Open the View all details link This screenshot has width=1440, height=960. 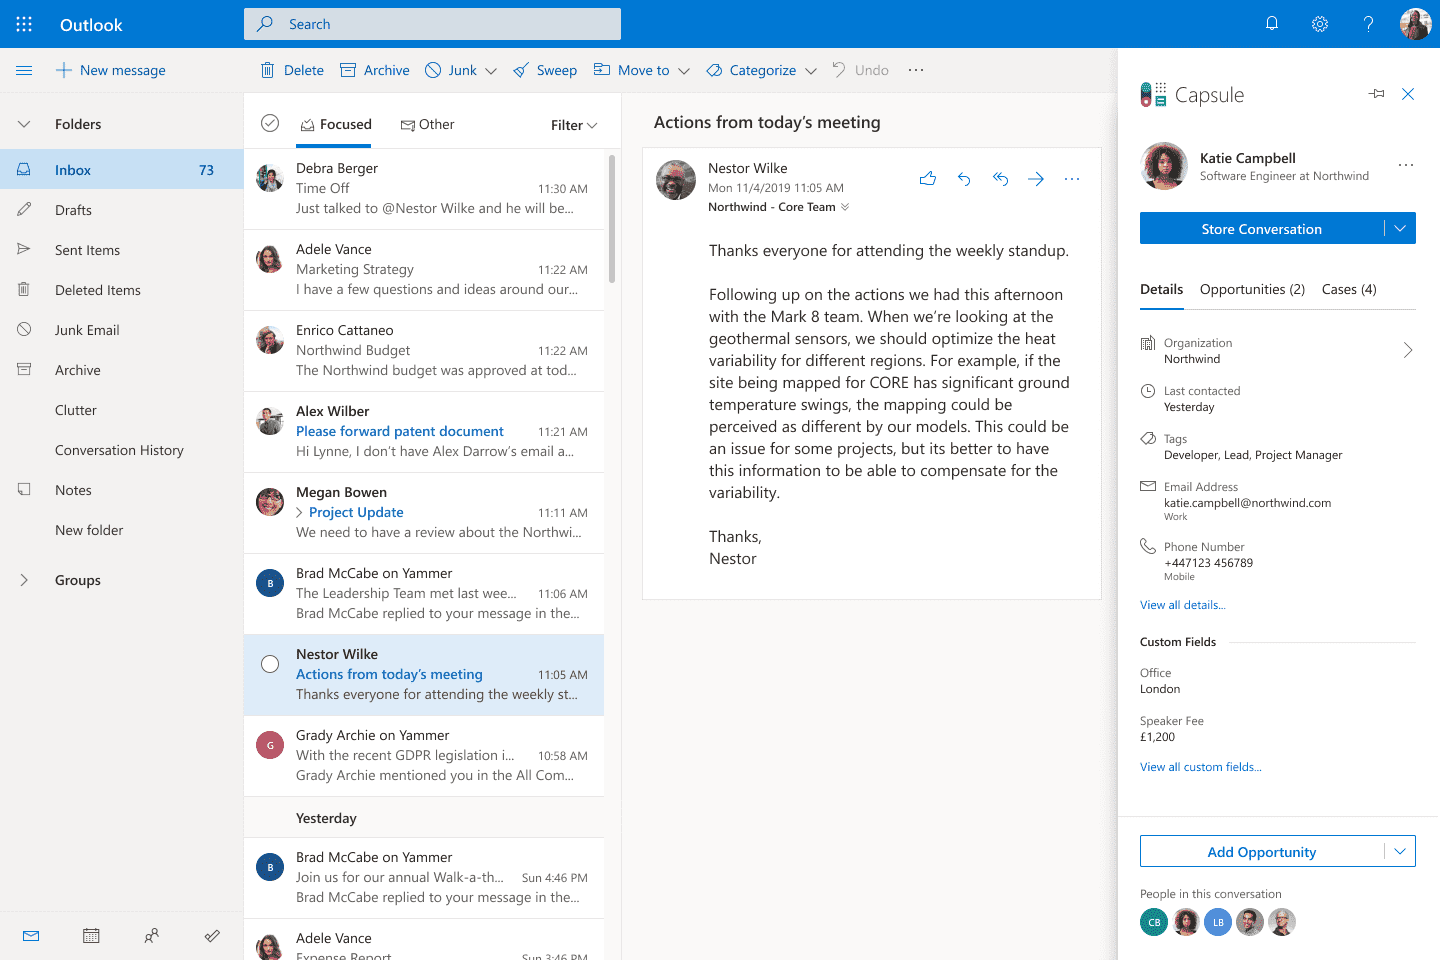click(1182, 604)
